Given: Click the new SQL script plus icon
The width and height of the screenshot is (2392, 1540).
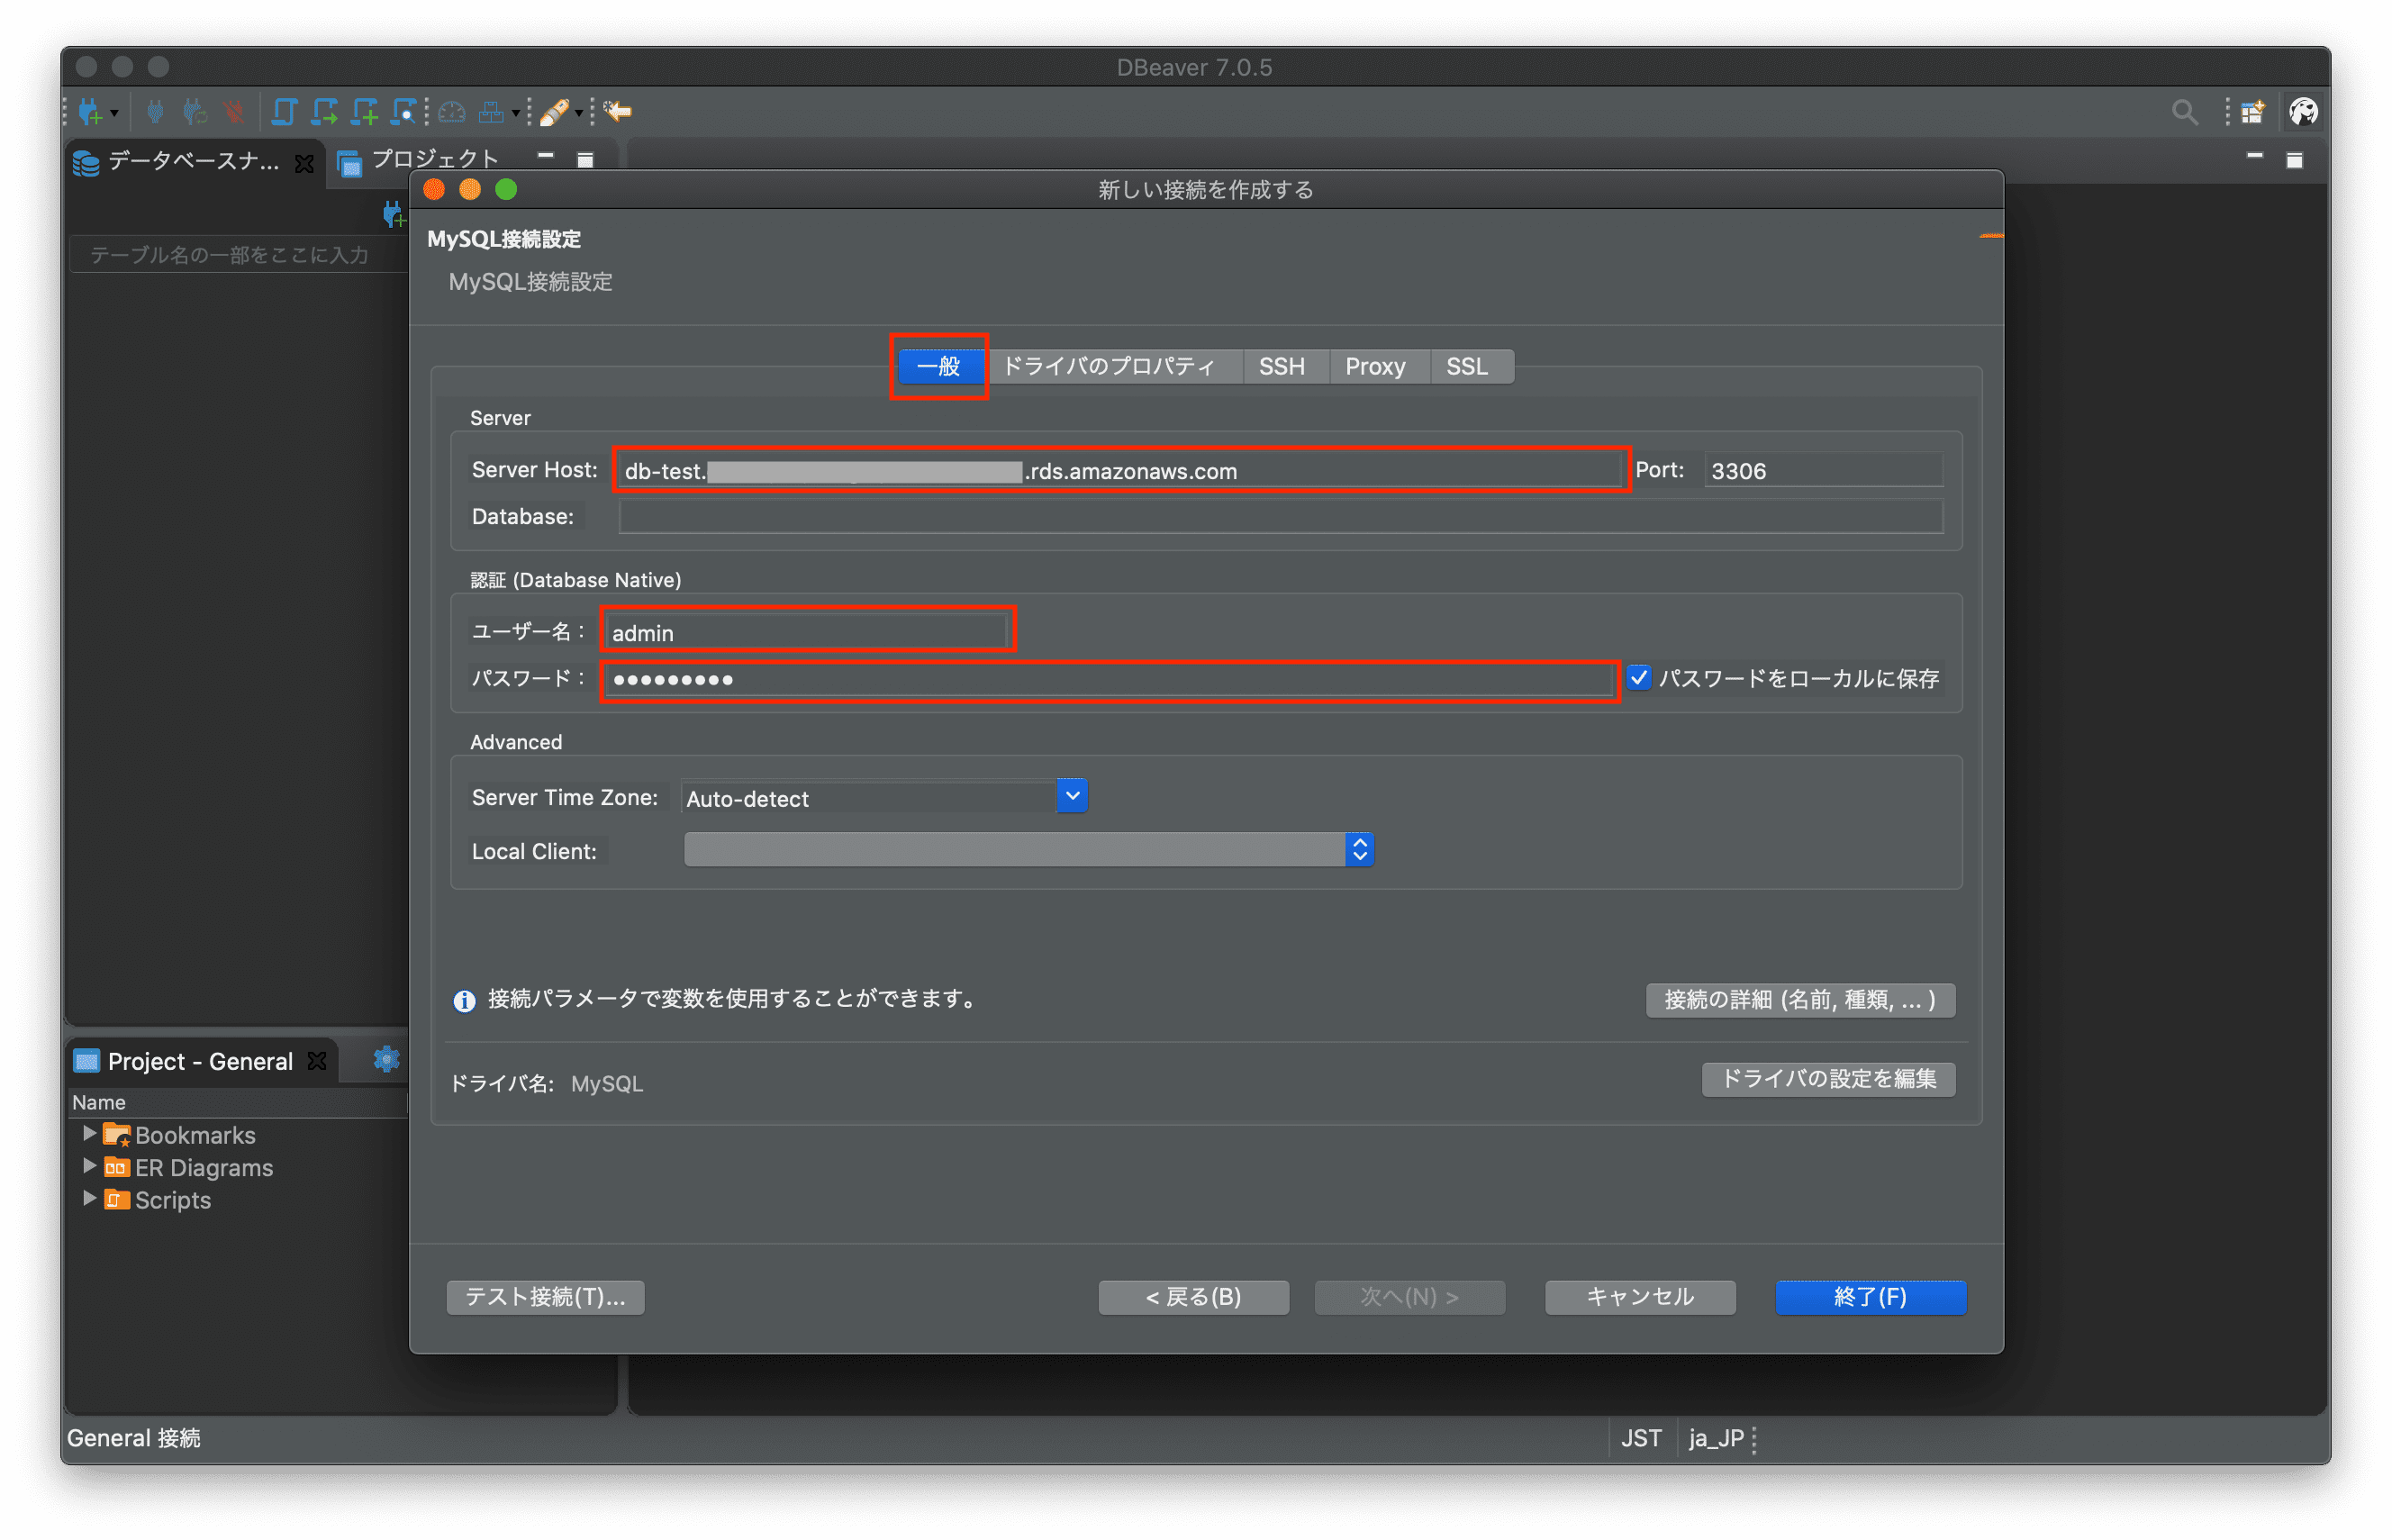Looking at the screenshot, I should click(x=365, y=112).
